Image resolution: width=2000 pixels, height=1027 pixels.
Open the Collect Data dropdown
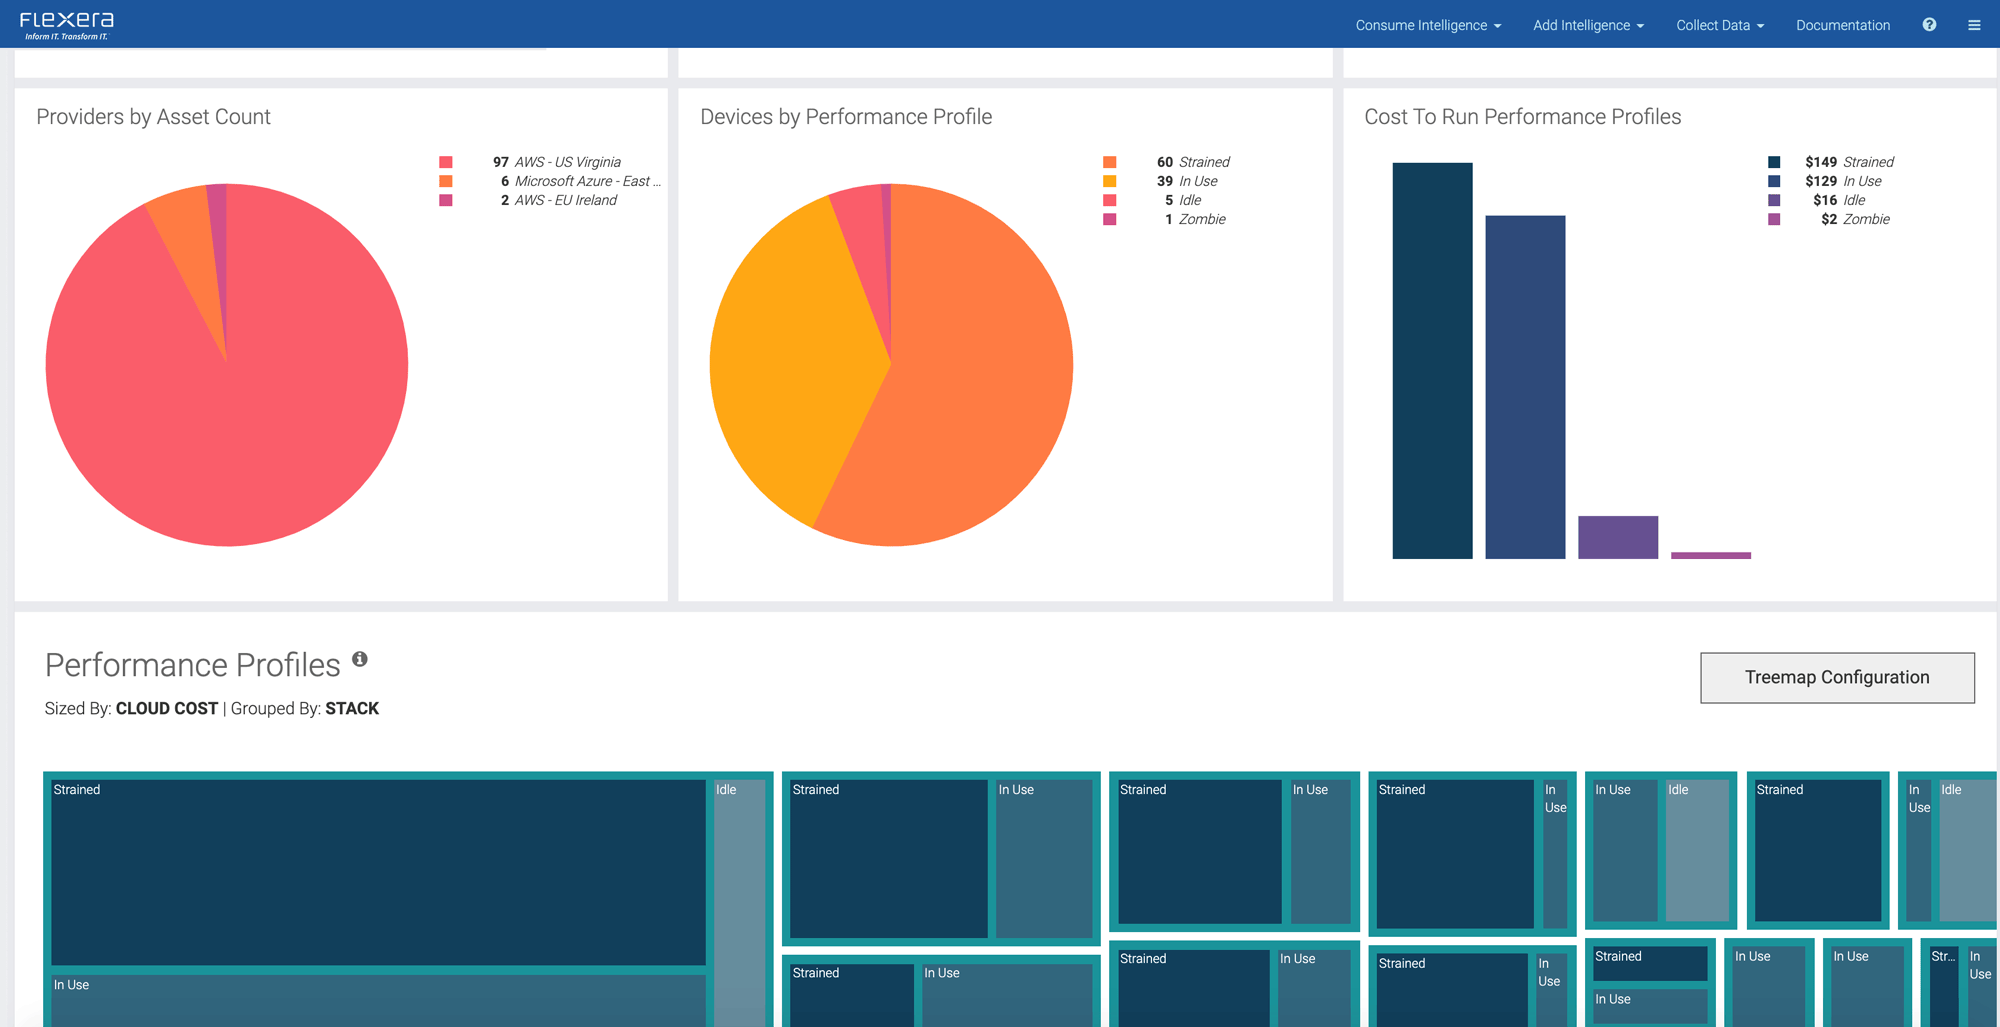(x=1719, y=25)
